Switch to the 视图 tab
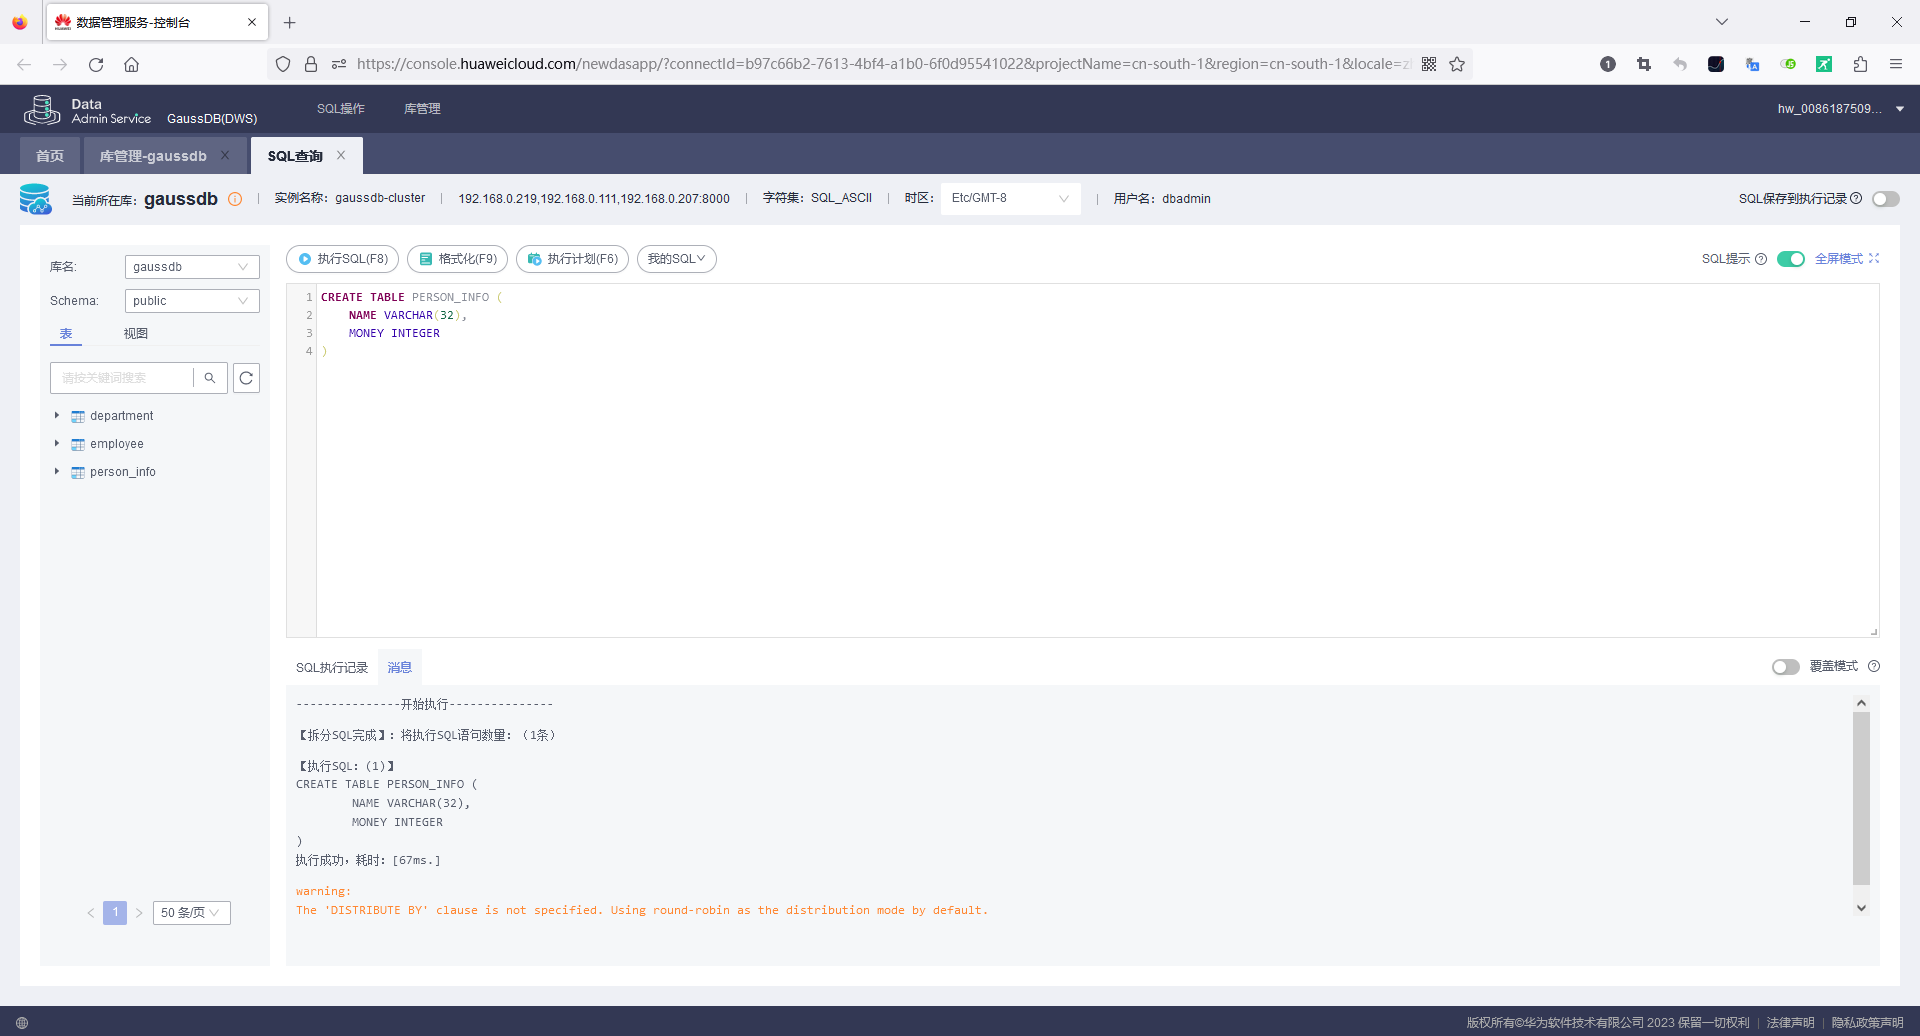 [x=136, y=334]
